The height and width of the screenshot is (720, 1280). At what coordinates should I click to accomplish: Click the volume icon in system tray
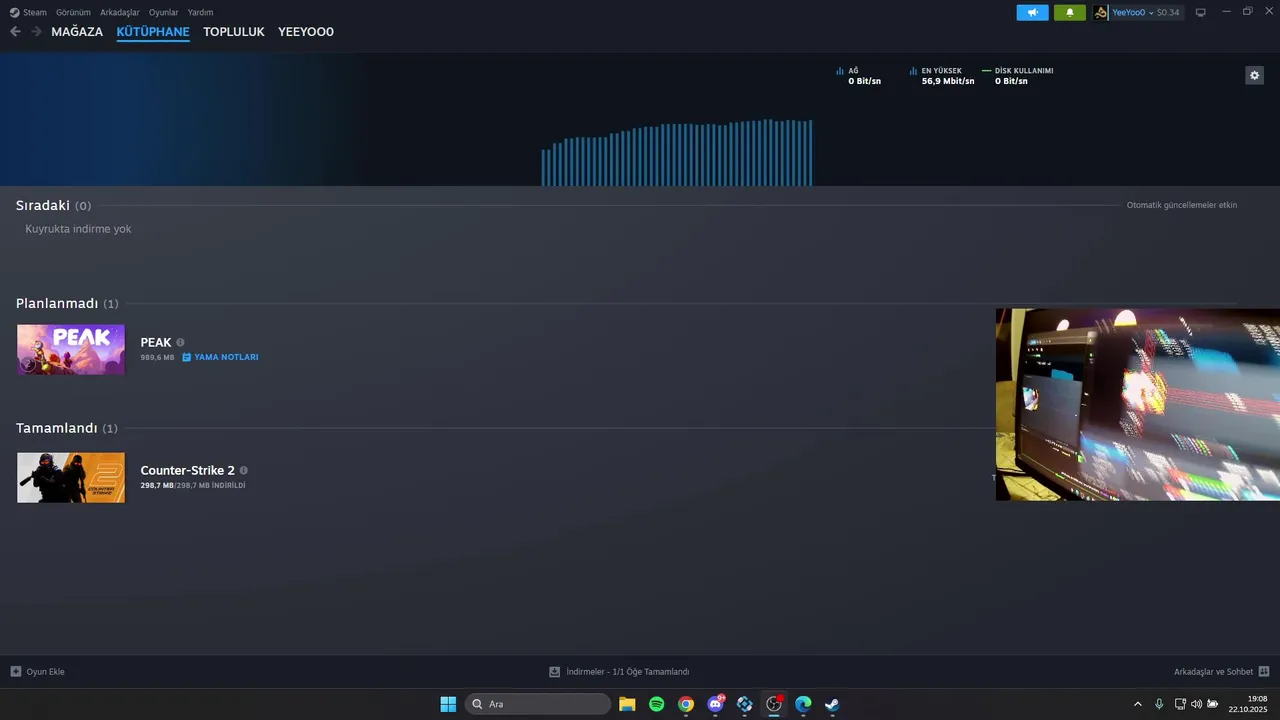click(x=1196, y=704)
